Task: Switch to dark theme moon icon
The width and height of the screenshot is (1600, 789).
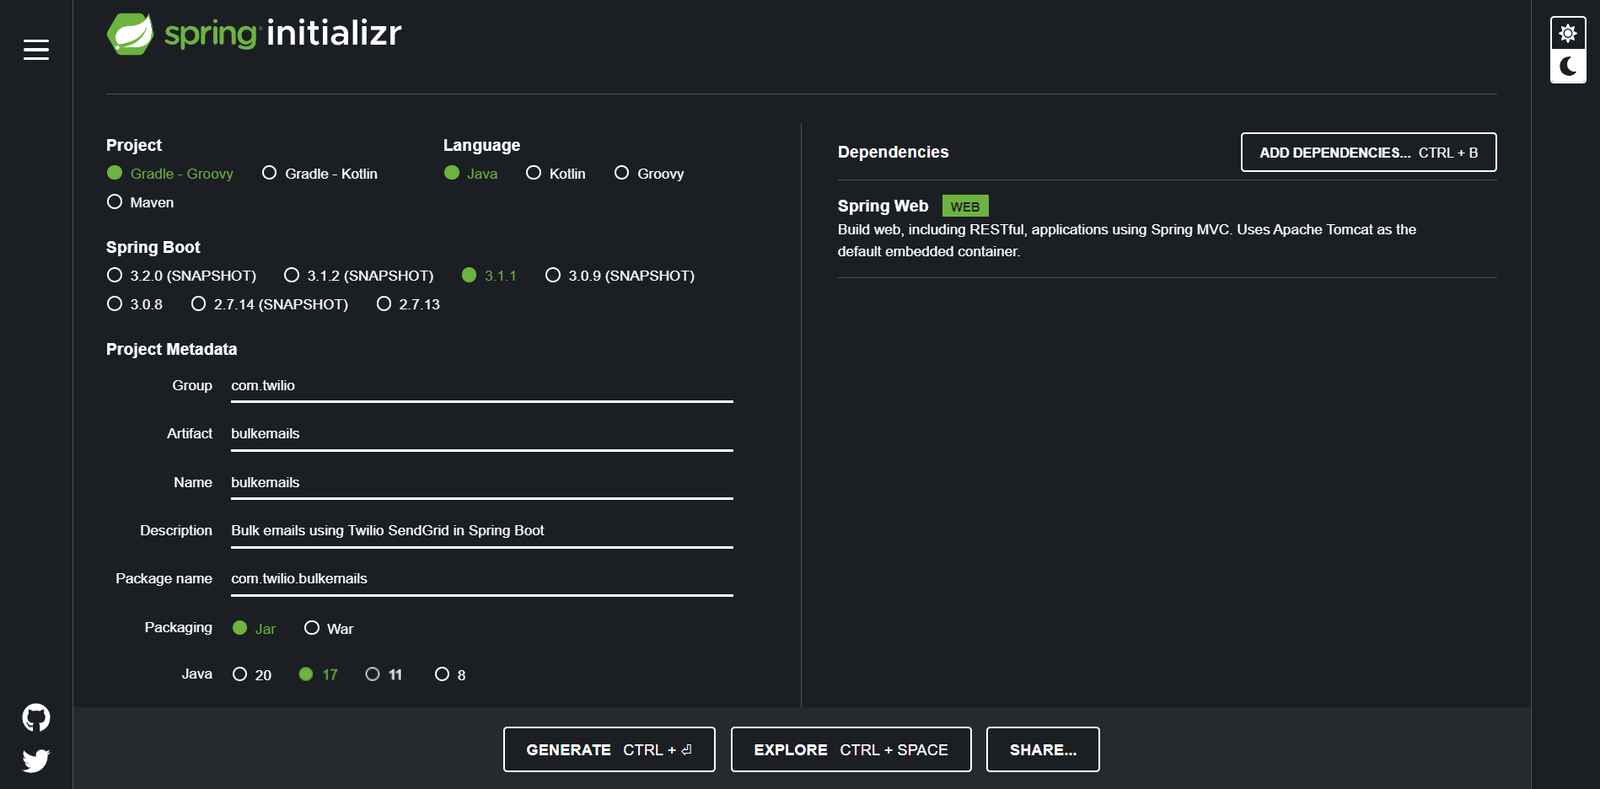Action: [x=1568, y=66]
